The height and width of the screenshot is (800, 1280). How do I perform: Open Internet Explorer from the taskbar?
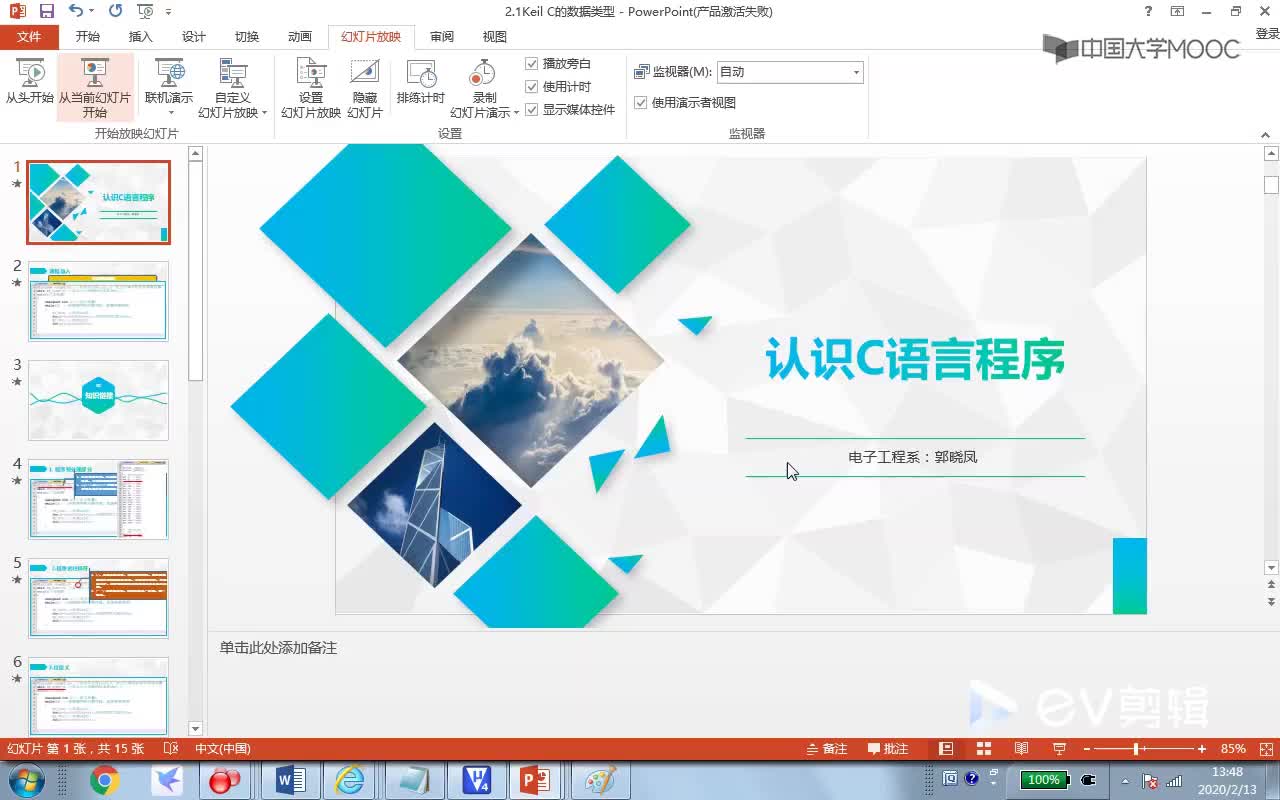coord(350,780)
